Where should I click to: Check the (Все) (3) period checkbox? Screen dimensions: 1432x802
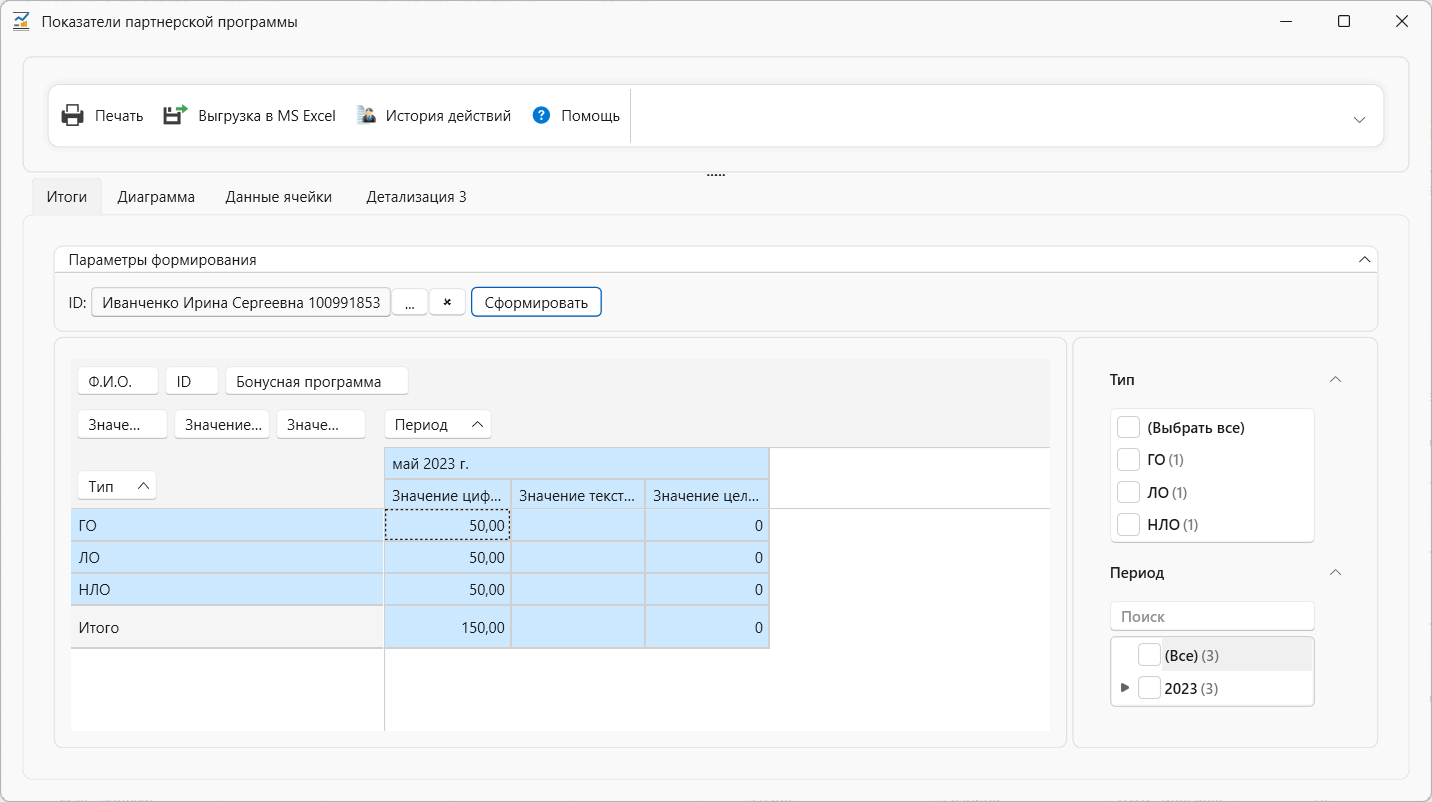(1149, 655)
